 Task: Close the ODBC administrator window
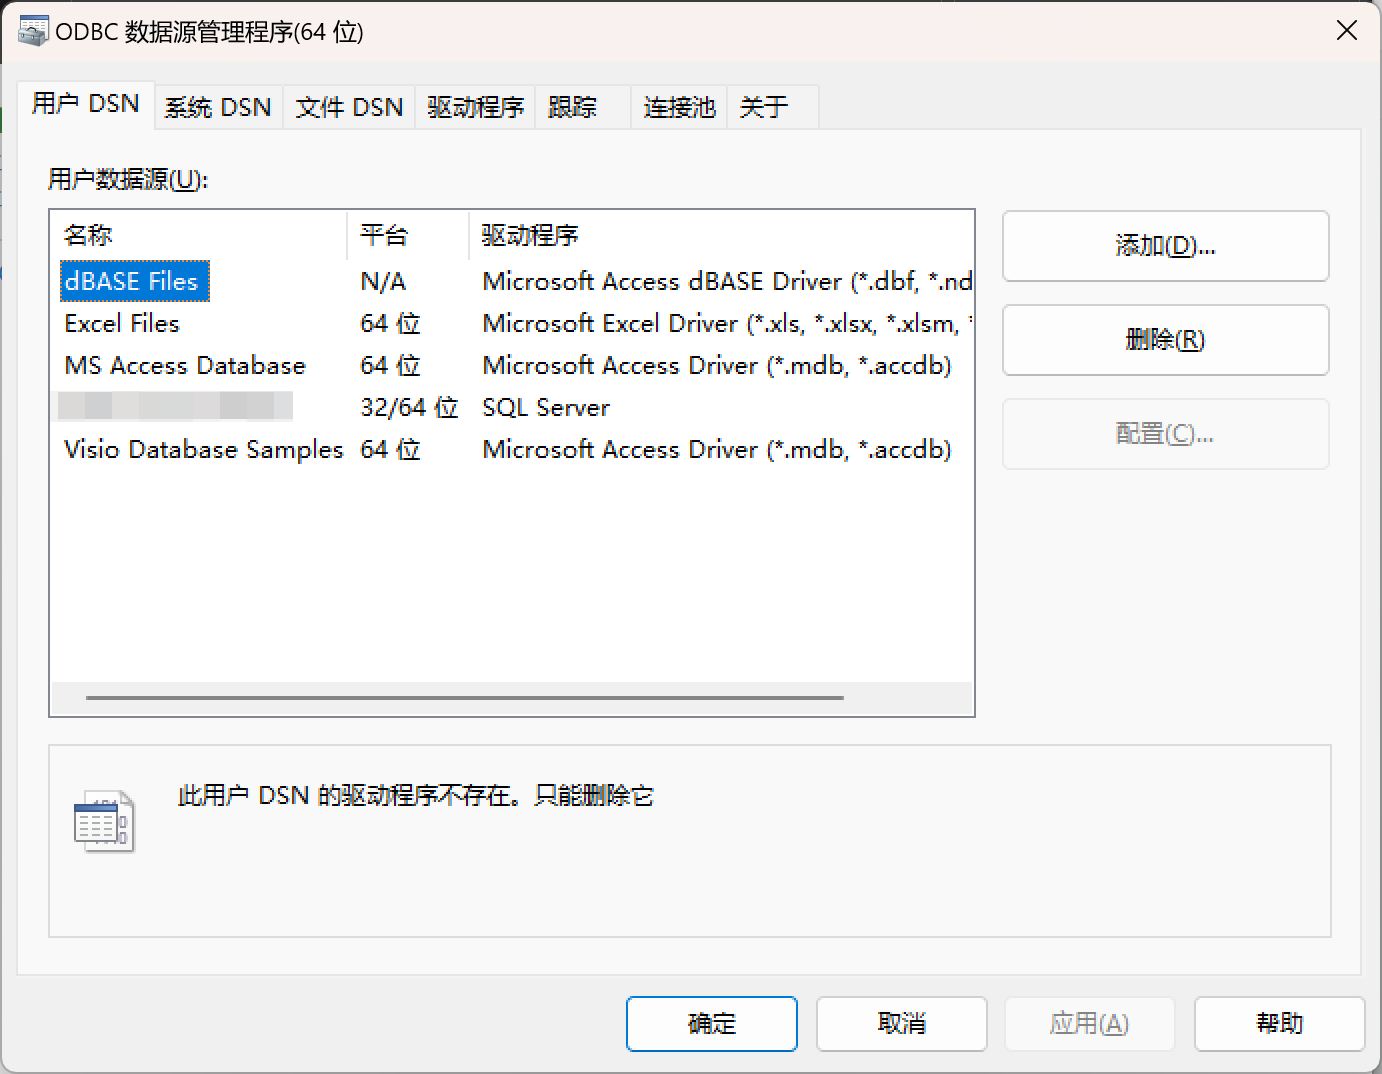[1347, 31]
